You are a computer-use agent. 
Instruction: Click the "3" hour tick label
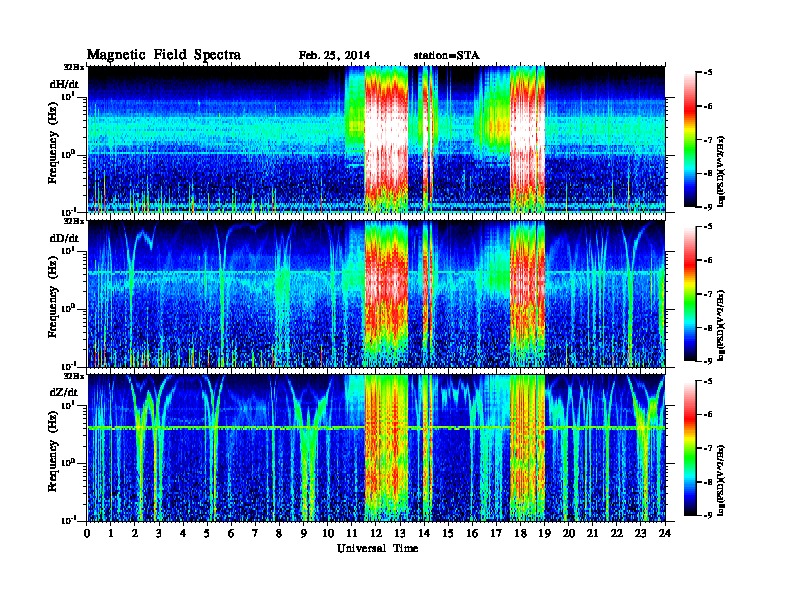pyautogui.click(x=160, y=533)
